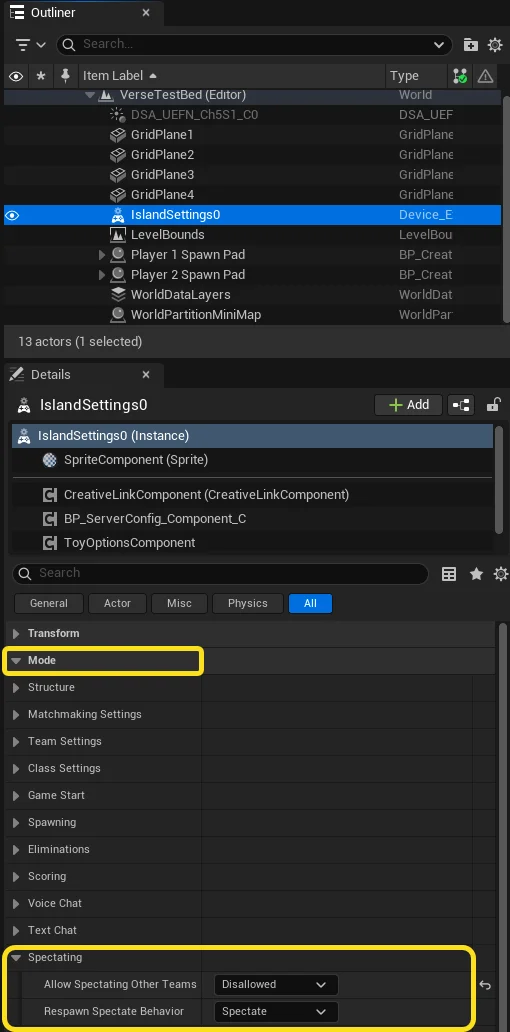Open Outliner settings gear icon
The height and width of the screenshot is (1032, 510).
[495, 45]
